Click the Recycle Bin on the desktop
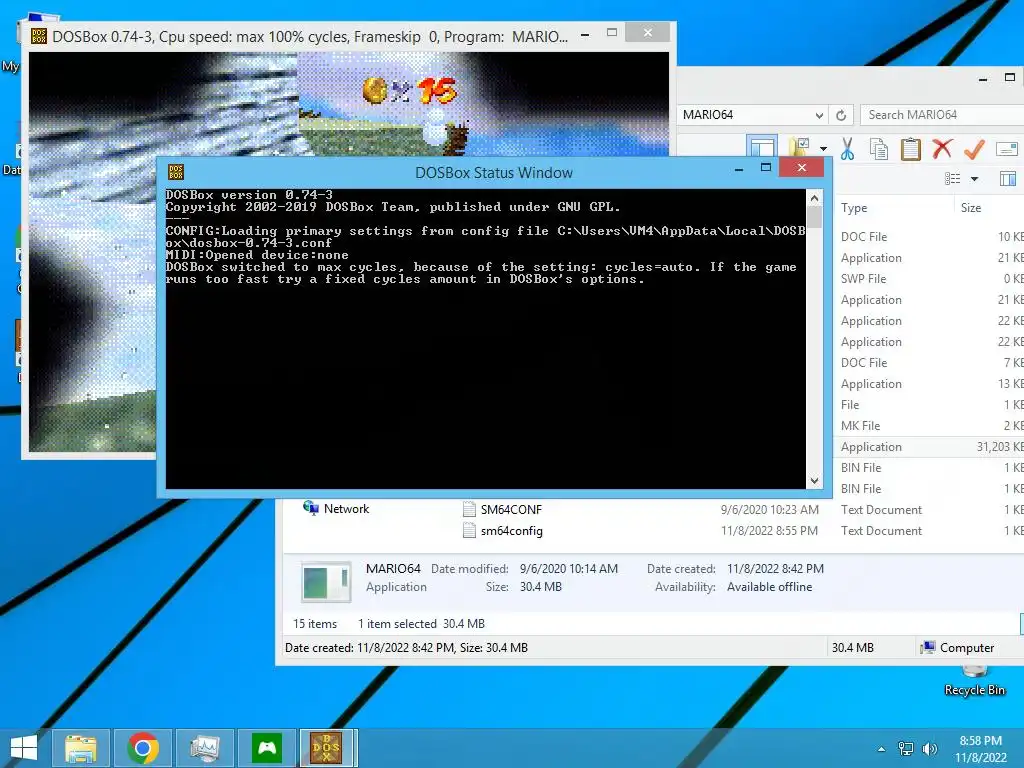 (x=974, y=680)
